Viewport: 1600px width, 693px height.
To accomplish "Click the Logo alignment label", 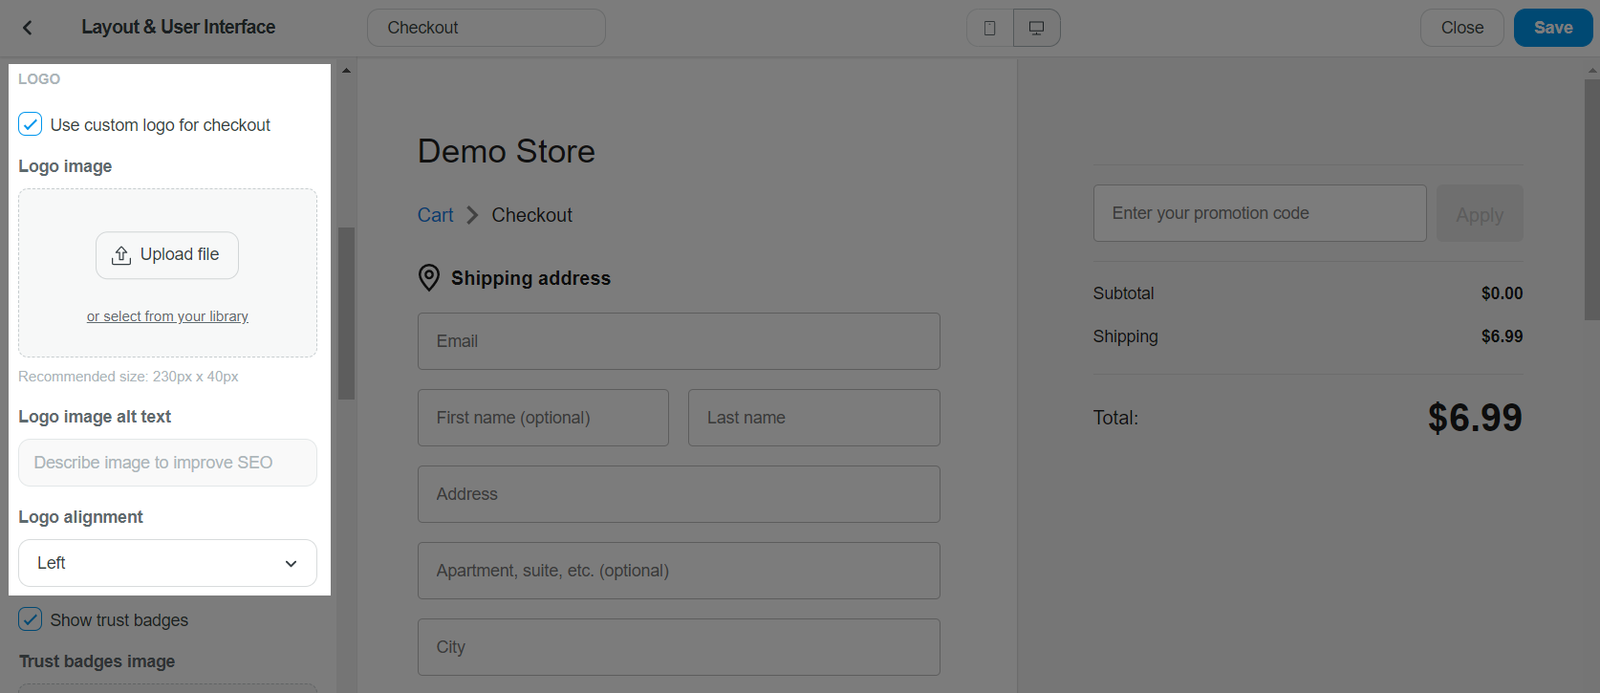I will pos(80,517).
